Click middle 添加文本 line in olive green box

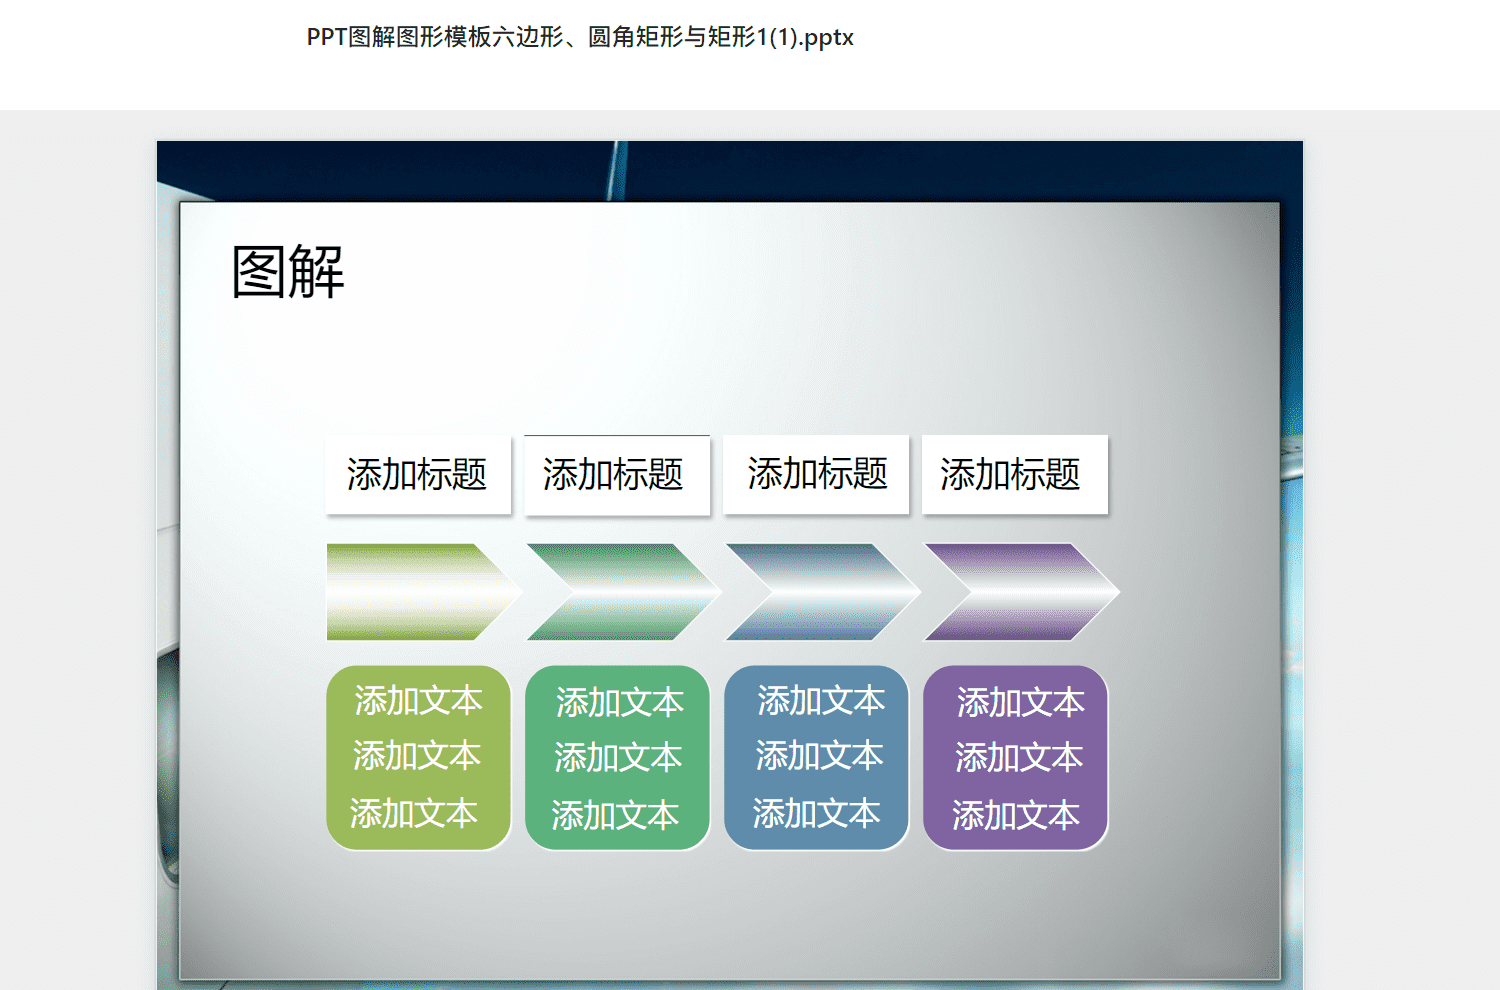pyautogui.click(x=417, y=755)
